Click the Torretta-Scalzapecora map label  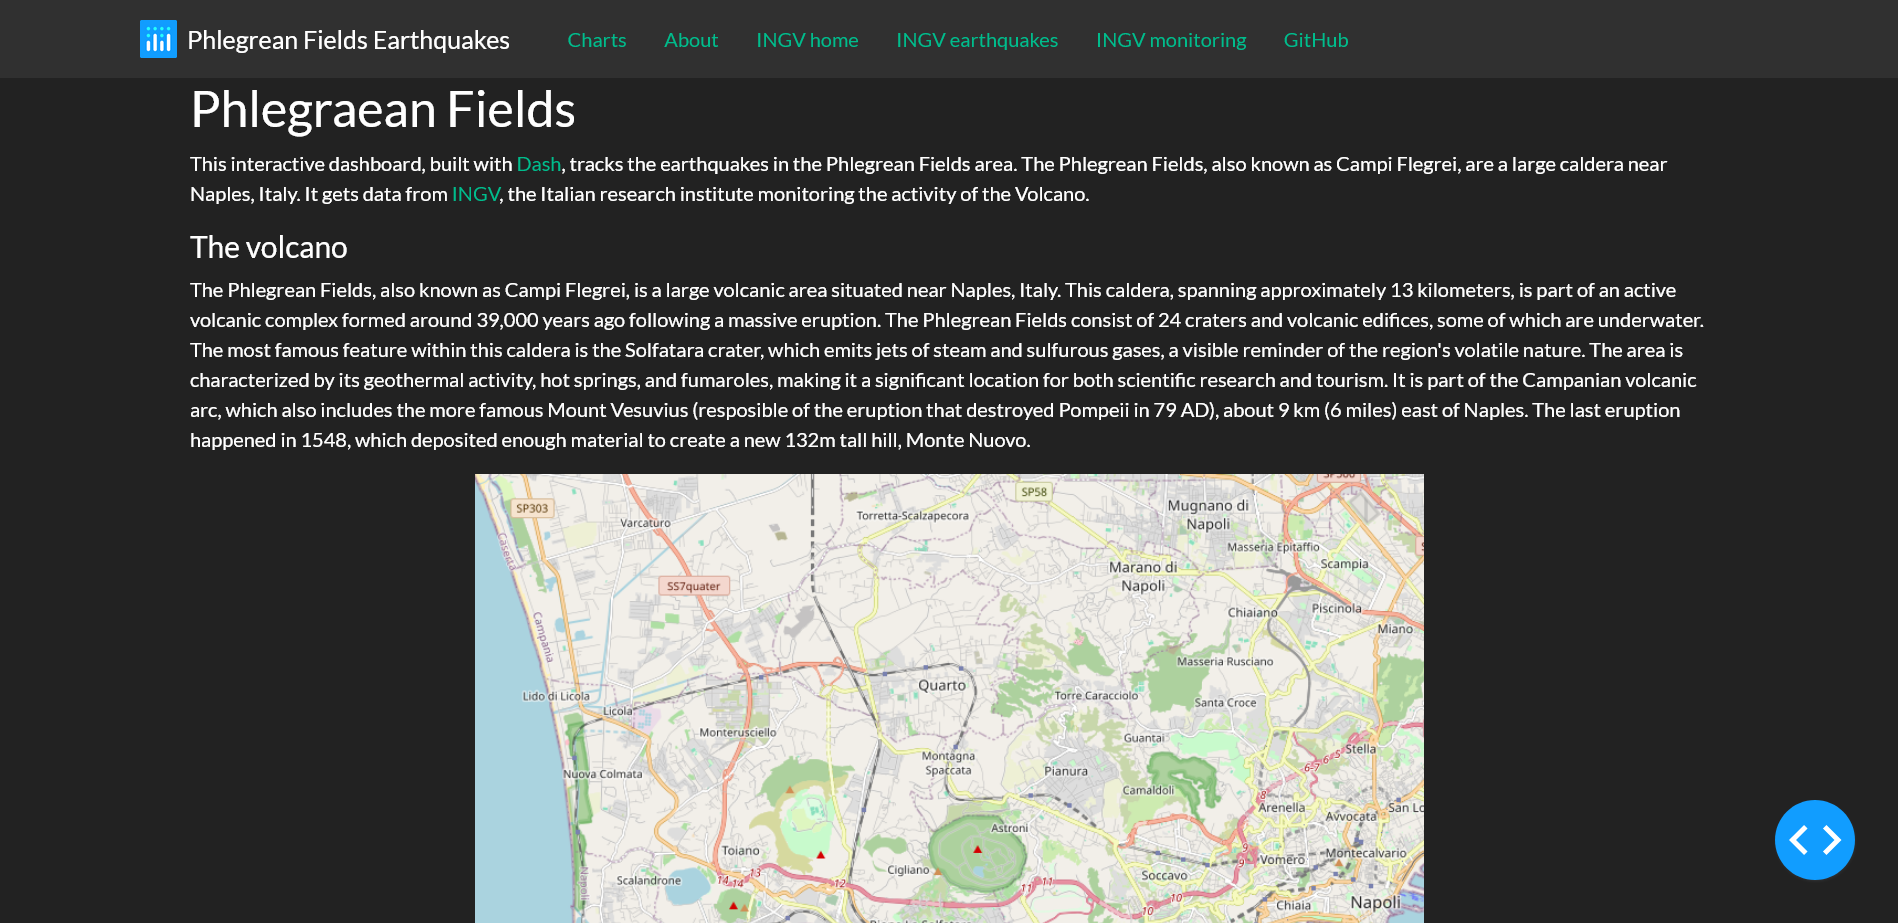coord(912,516)
